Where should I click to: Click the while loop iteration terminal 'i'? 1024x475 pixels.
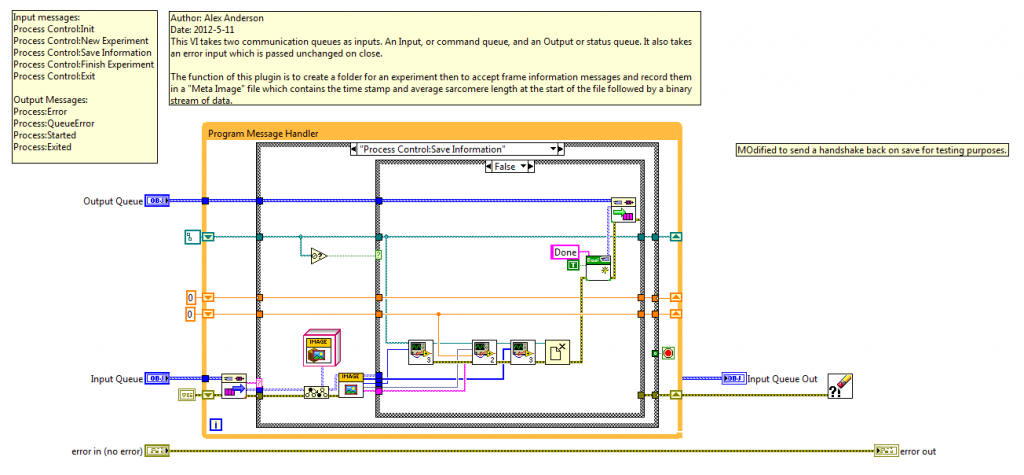point(216,427)
